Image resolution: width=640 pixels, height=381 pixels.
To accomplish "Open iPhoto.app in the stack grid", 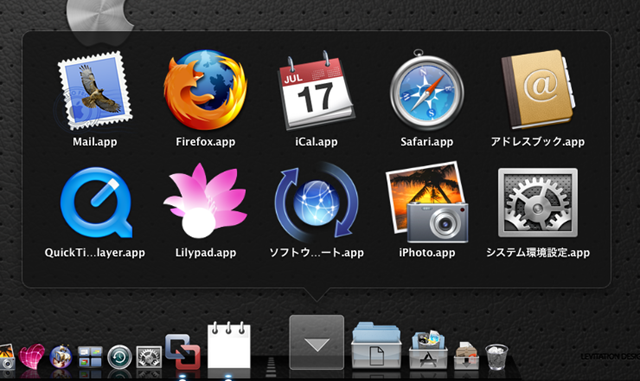I will pos(427,202).
